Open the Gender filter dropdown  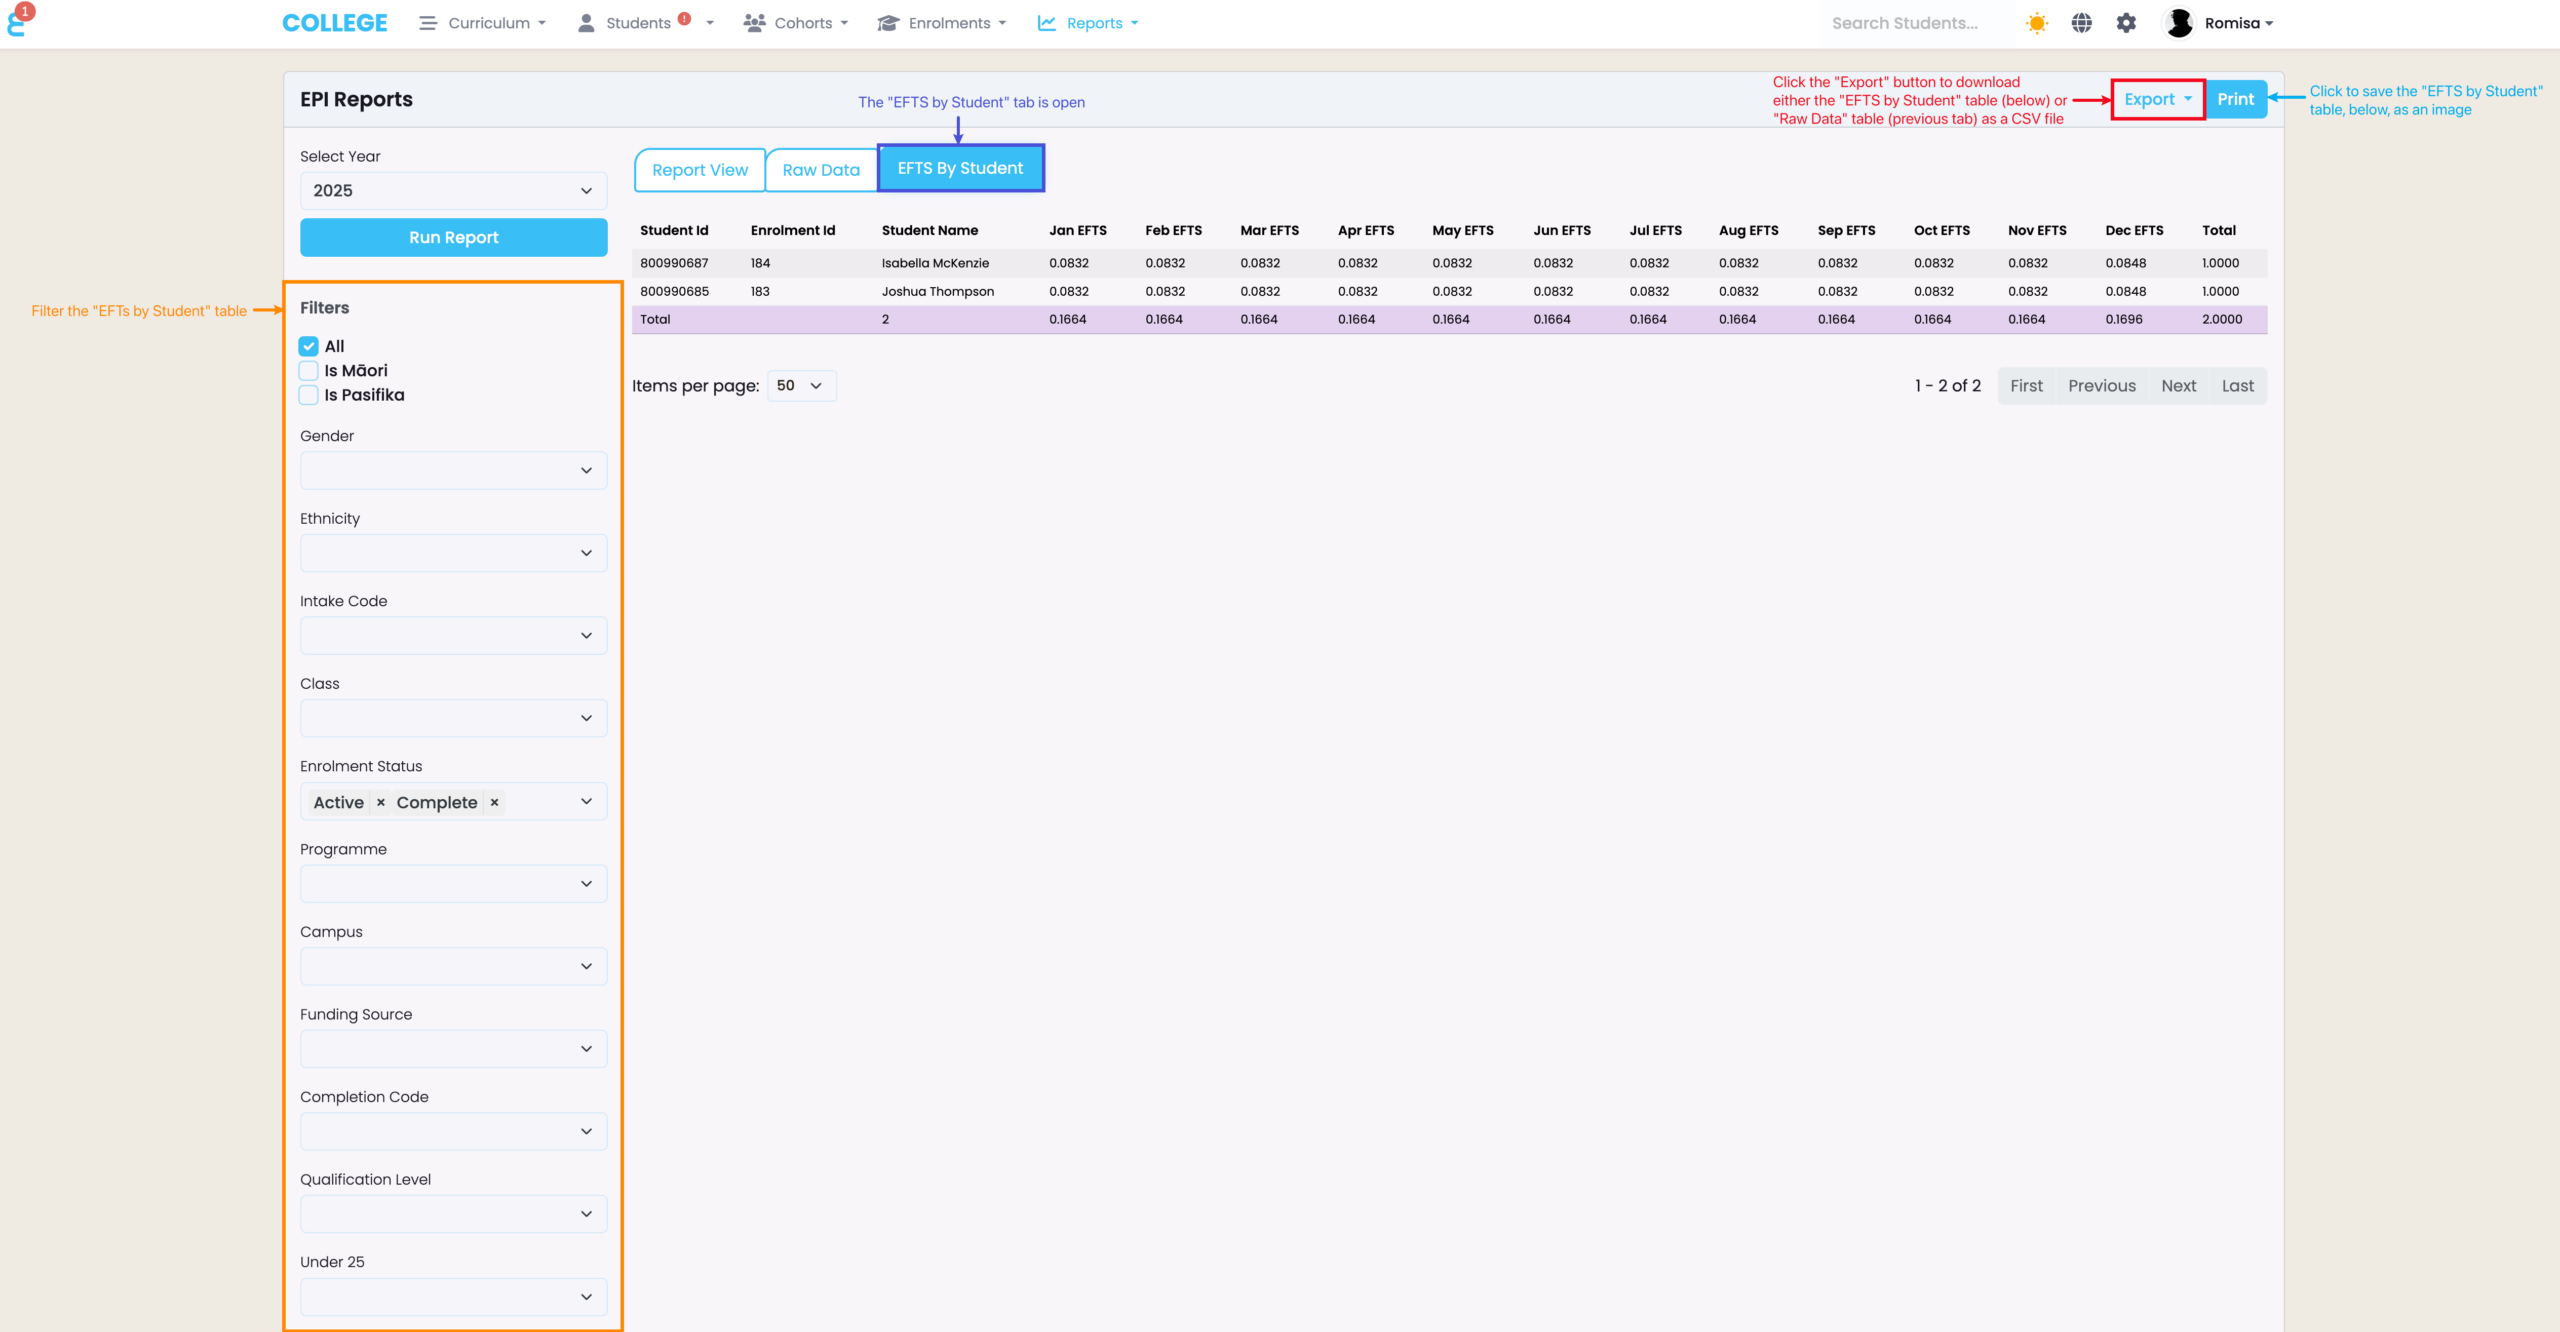(453, 470)
